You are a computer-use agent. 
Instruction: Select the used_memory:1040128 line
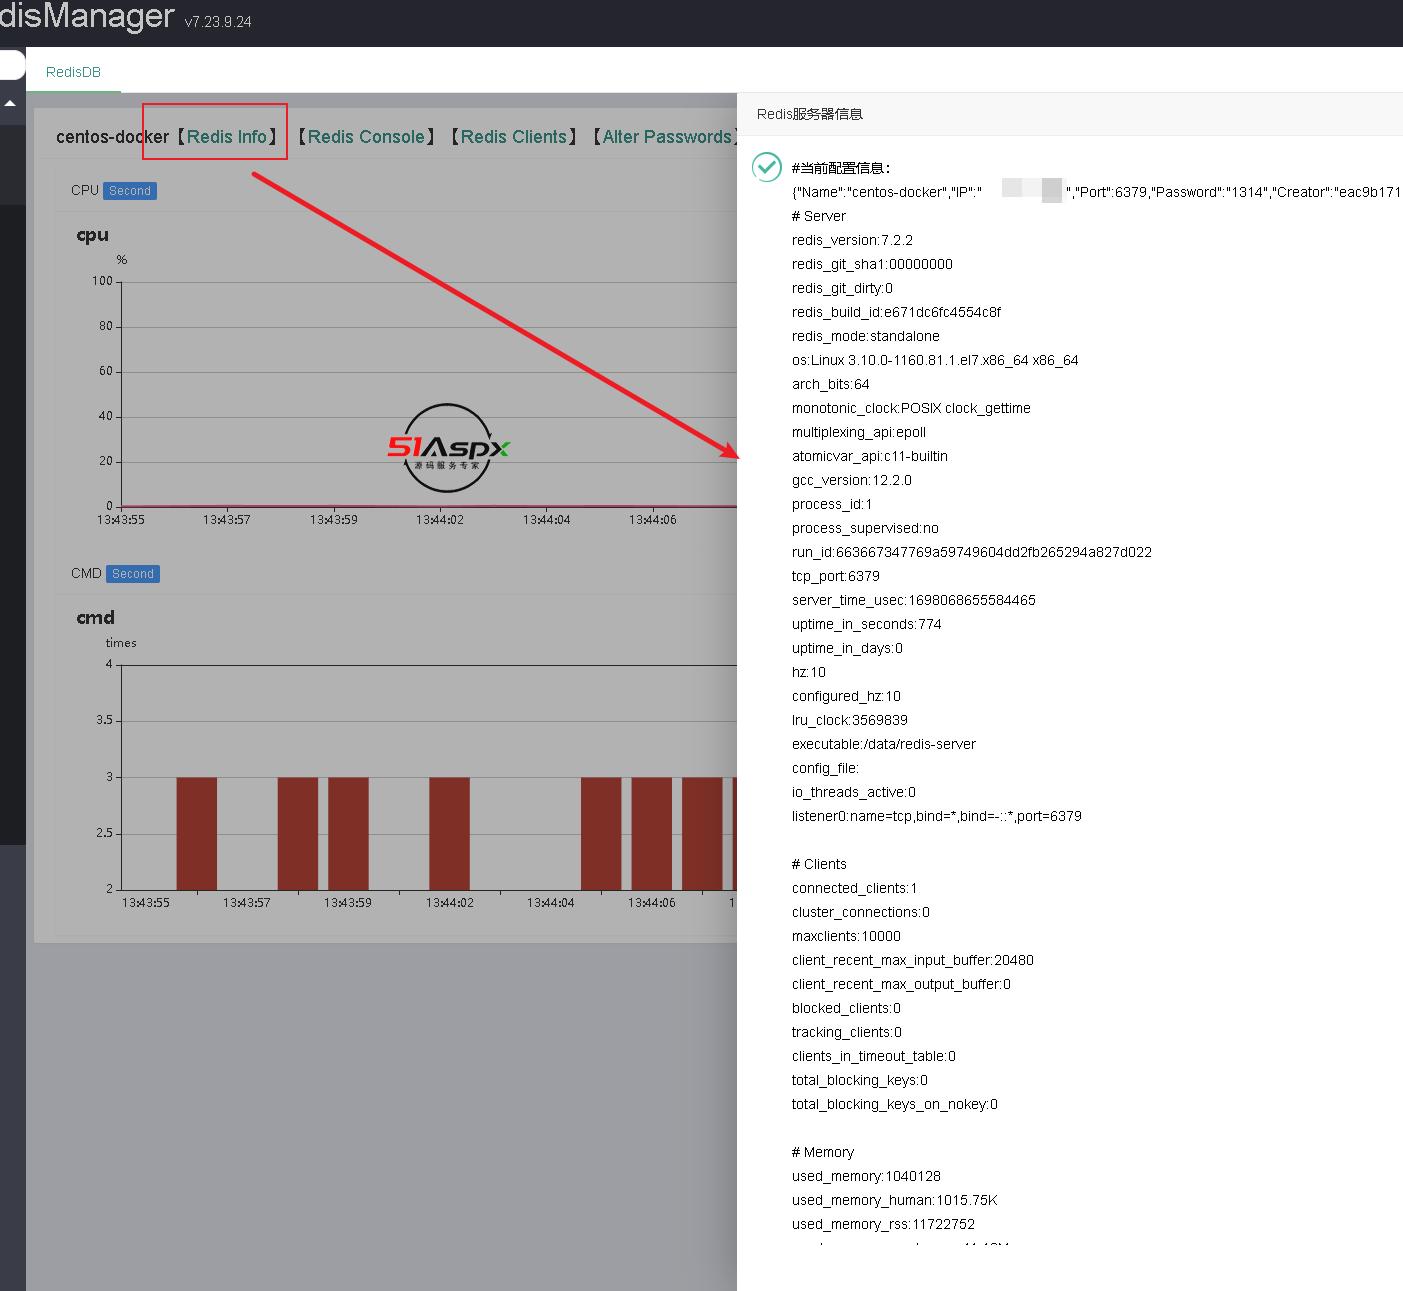[866, 1176]
